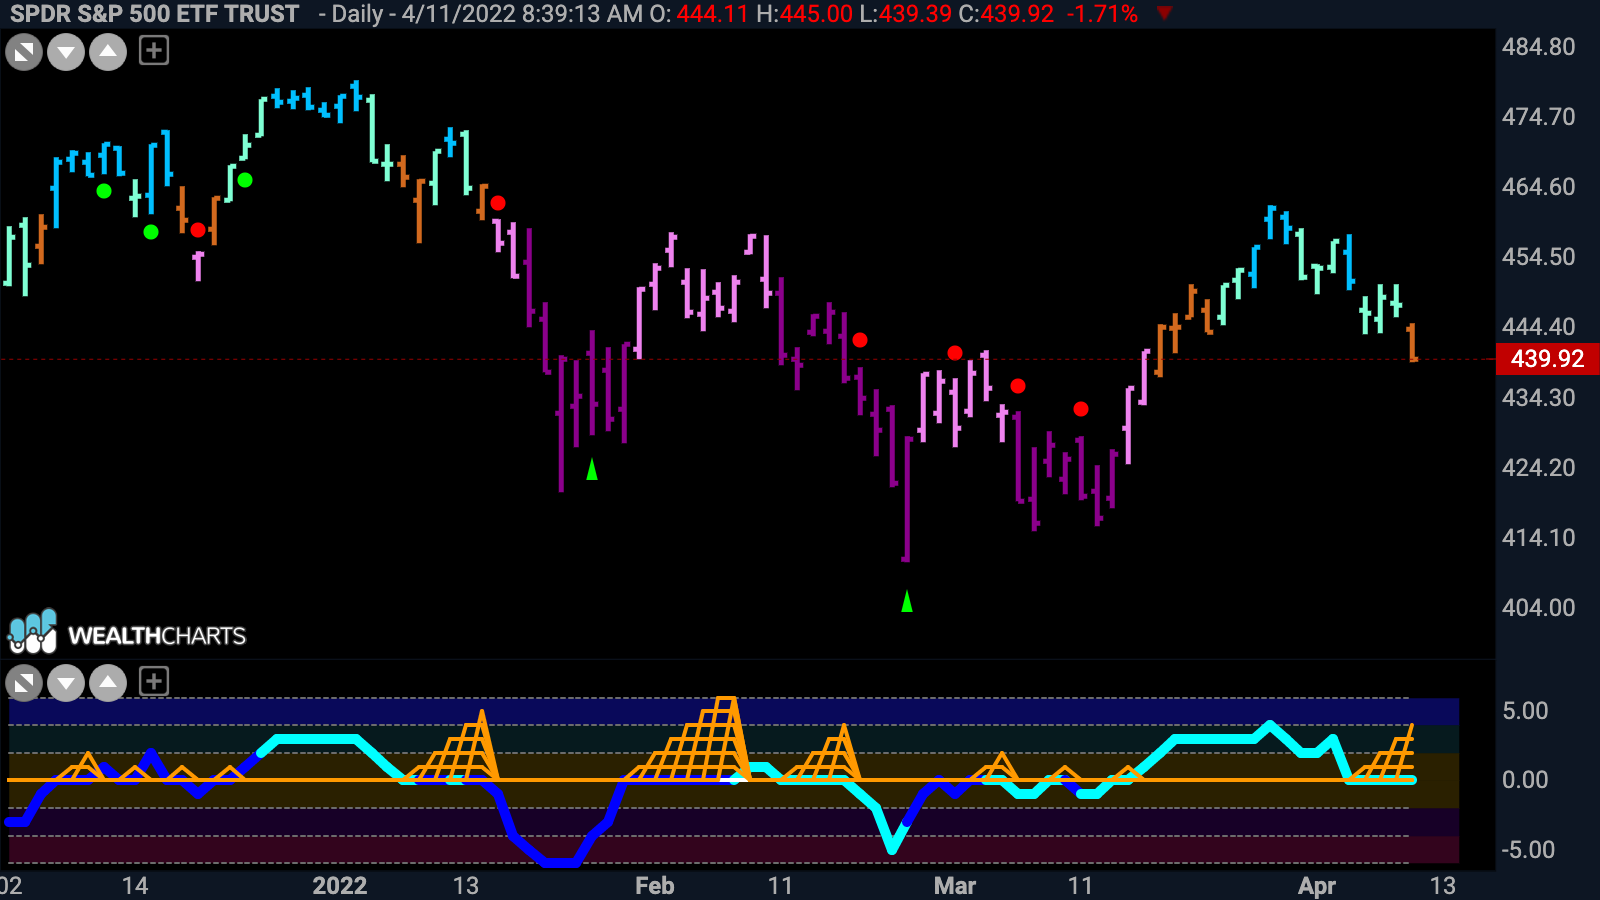Click the 444.40 price axis label
This screenshot has width=1600, height=900.
click(x=1538, y=327)
